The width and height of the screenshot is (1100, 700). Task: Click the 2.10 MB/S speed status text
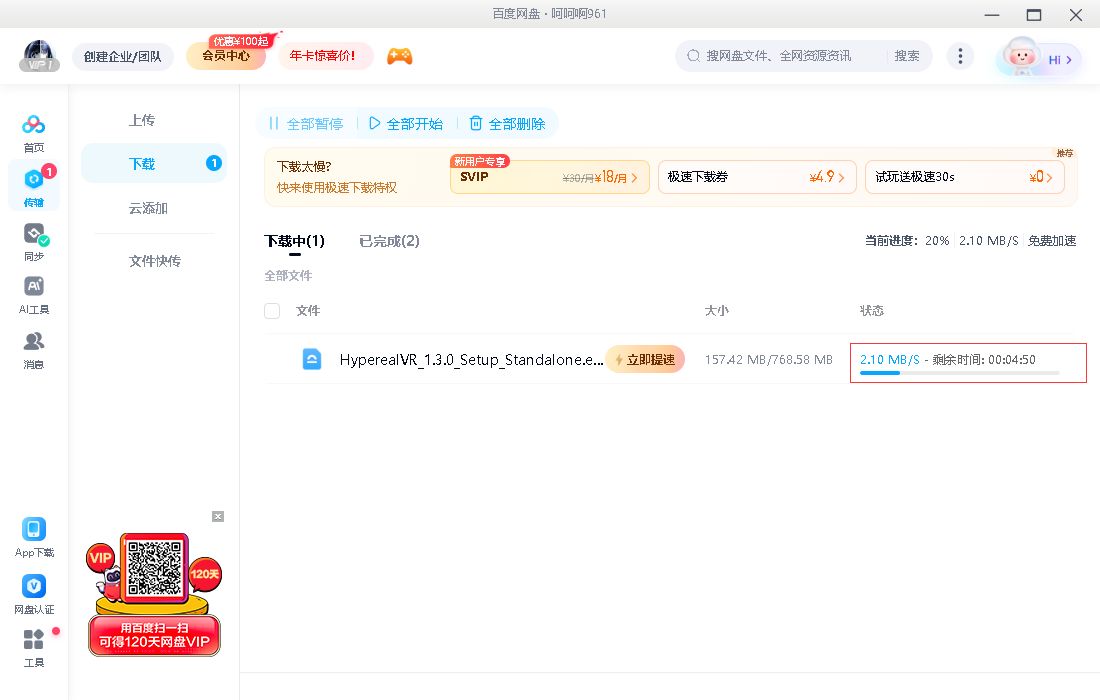pyautogui.click(x=890, y=360)
